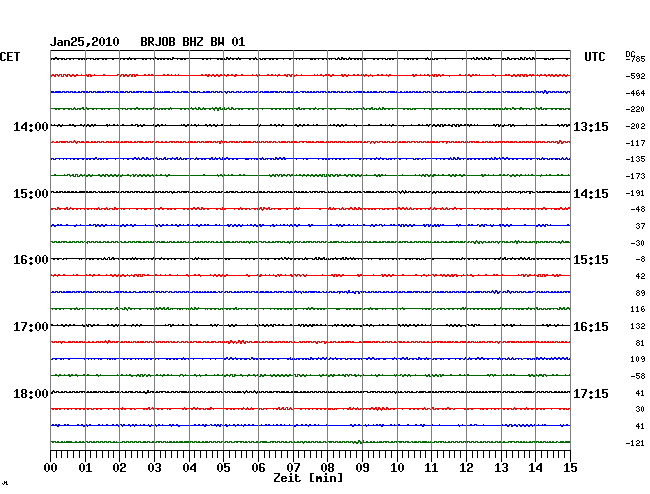Click the 02 minute axis label
Image resolution: width=650 pixels, height=494 pixels.
119,468
